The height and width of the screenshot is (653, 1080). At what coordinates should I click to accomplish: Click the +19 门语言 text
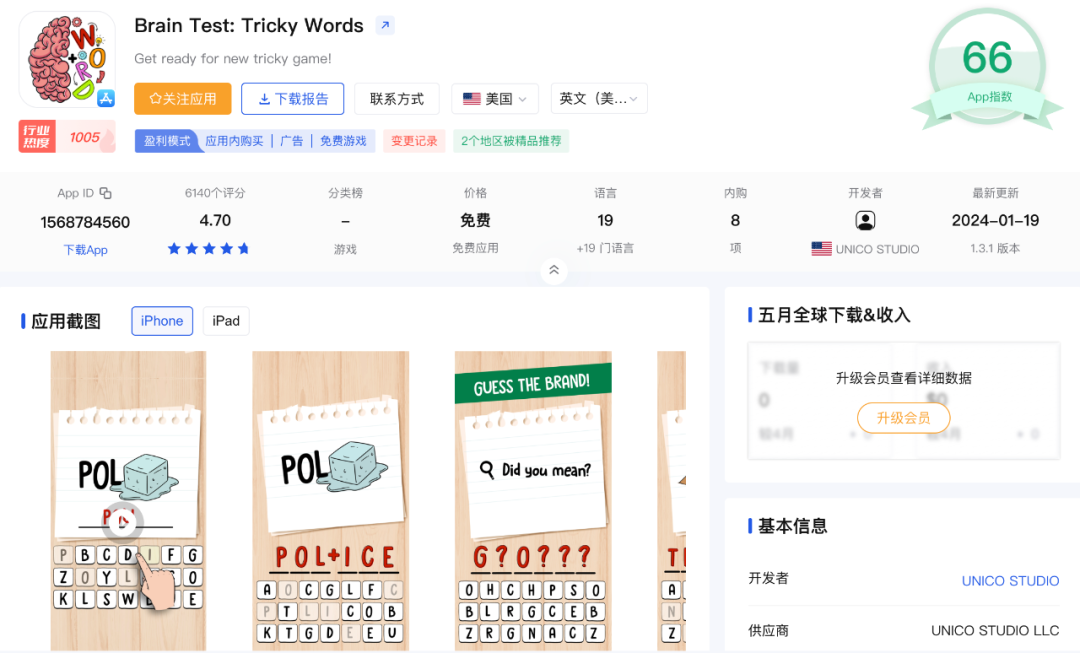point(605,248)
